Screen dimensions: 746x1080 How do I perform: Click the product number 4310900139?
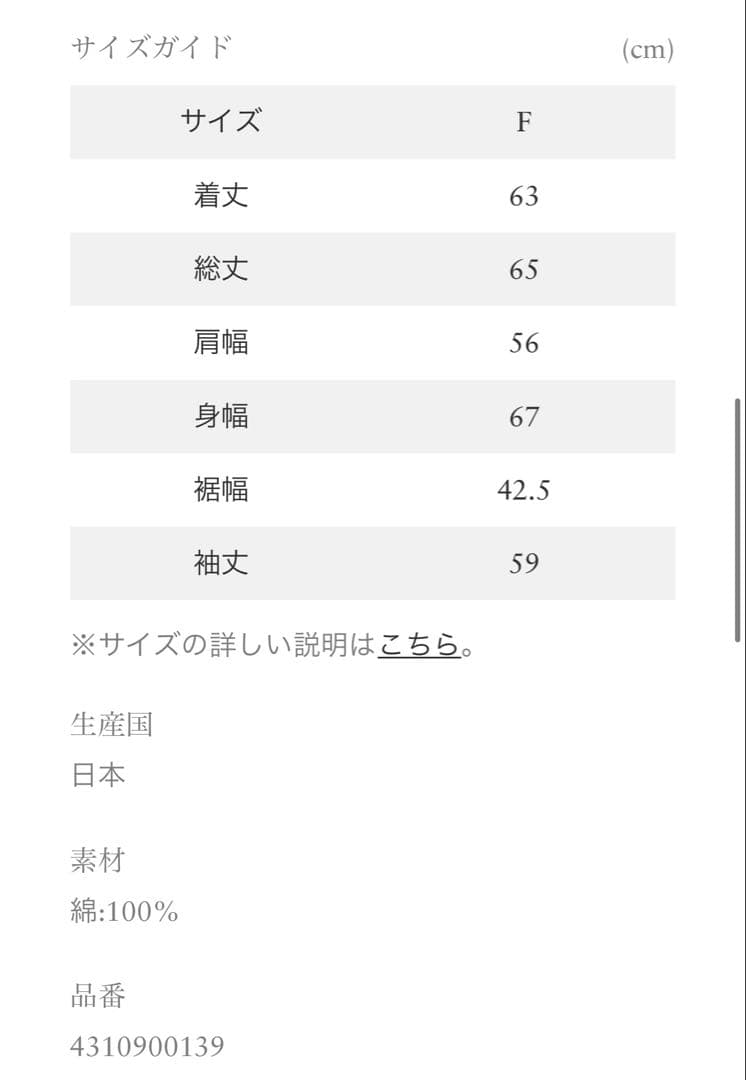click(x=148, y=1047)
